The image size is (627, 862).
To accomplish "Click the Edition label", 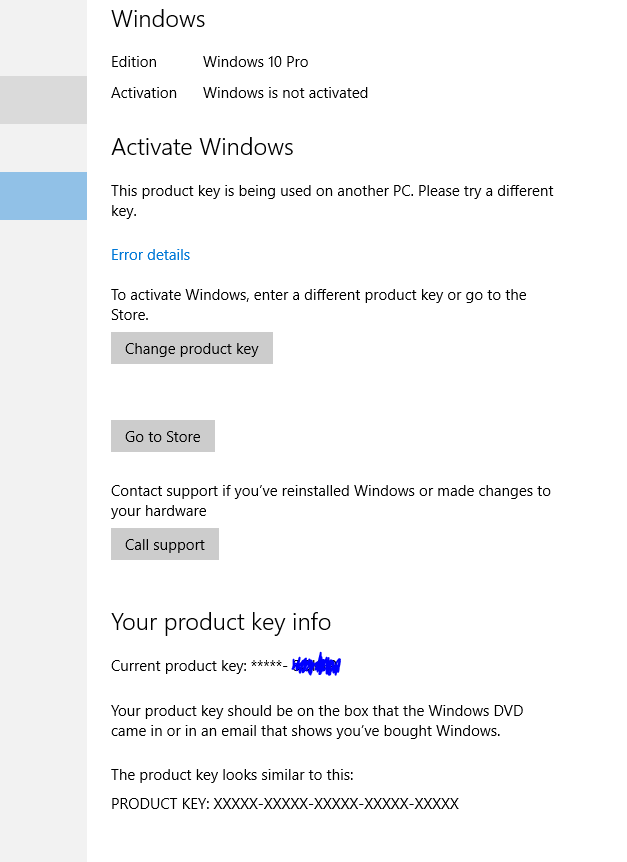I will tap(133, 62).
